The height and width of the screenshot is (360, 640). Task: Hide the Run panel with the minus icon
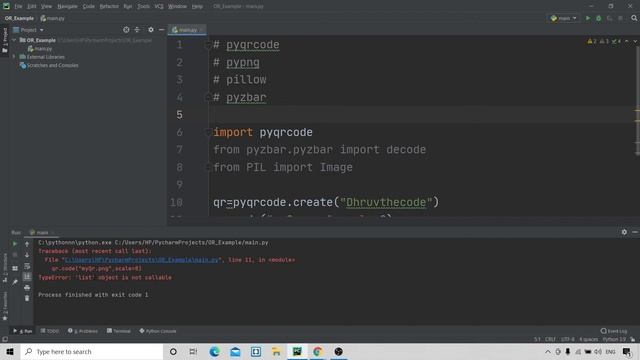[635, 232]
